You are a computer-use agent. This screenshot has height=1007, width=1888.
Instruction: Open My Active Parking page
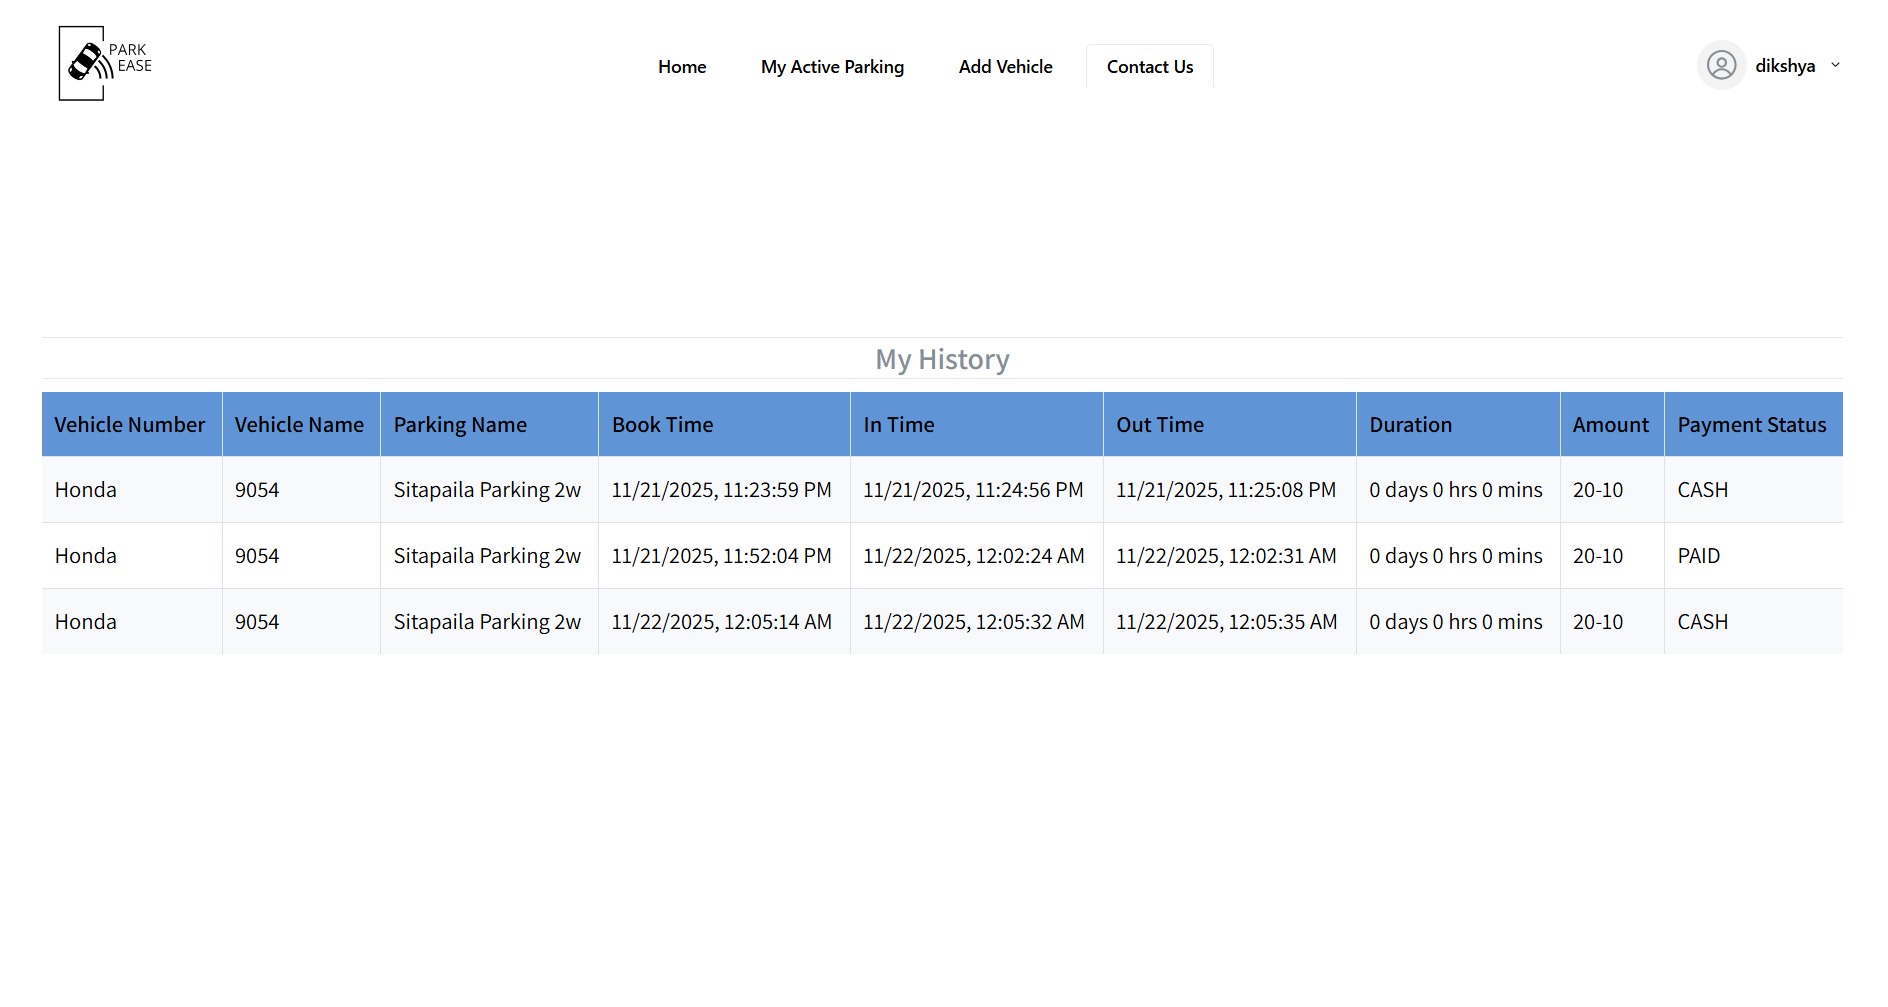tap(832, 66)
